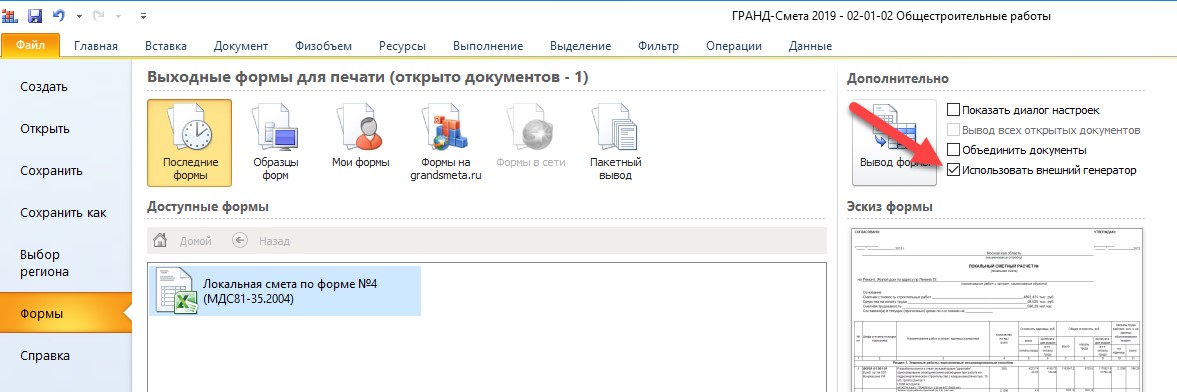Open Выбор региона in the File menu
Screen dimensions: 1177x392
(65, 263)
